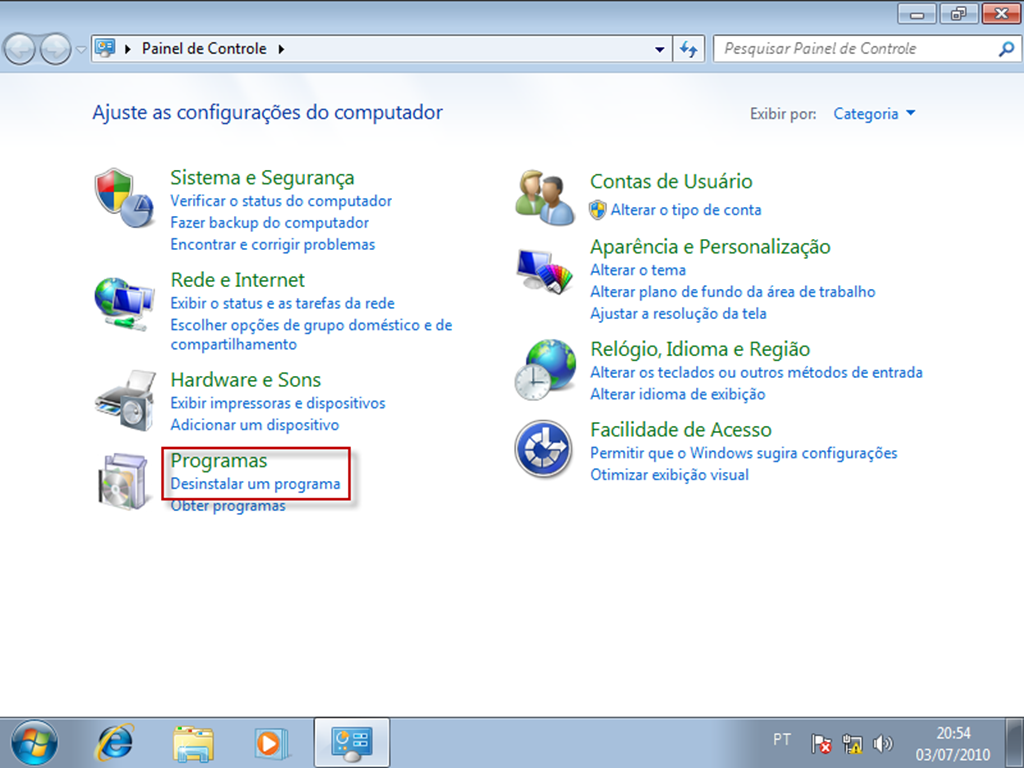Click the shield icon beside Alterar o tipo de conta
Viewport: 1024px width, 768px height.
(x=598, y=210)
